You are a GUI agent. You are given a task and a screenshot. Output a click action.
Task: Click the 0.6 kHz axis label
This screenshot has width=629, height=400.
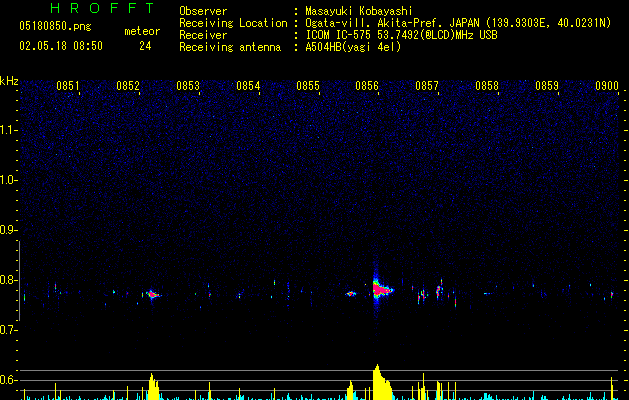pyautogui.click(x=8, y=380)
